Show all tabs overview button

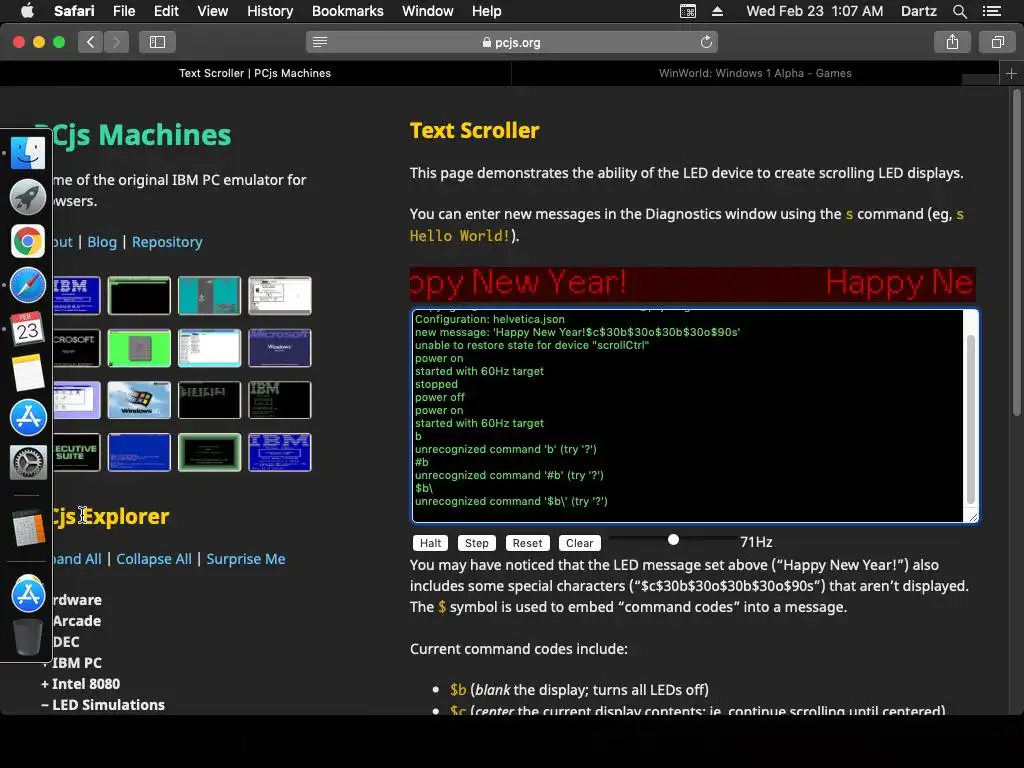tap(997, 42)
